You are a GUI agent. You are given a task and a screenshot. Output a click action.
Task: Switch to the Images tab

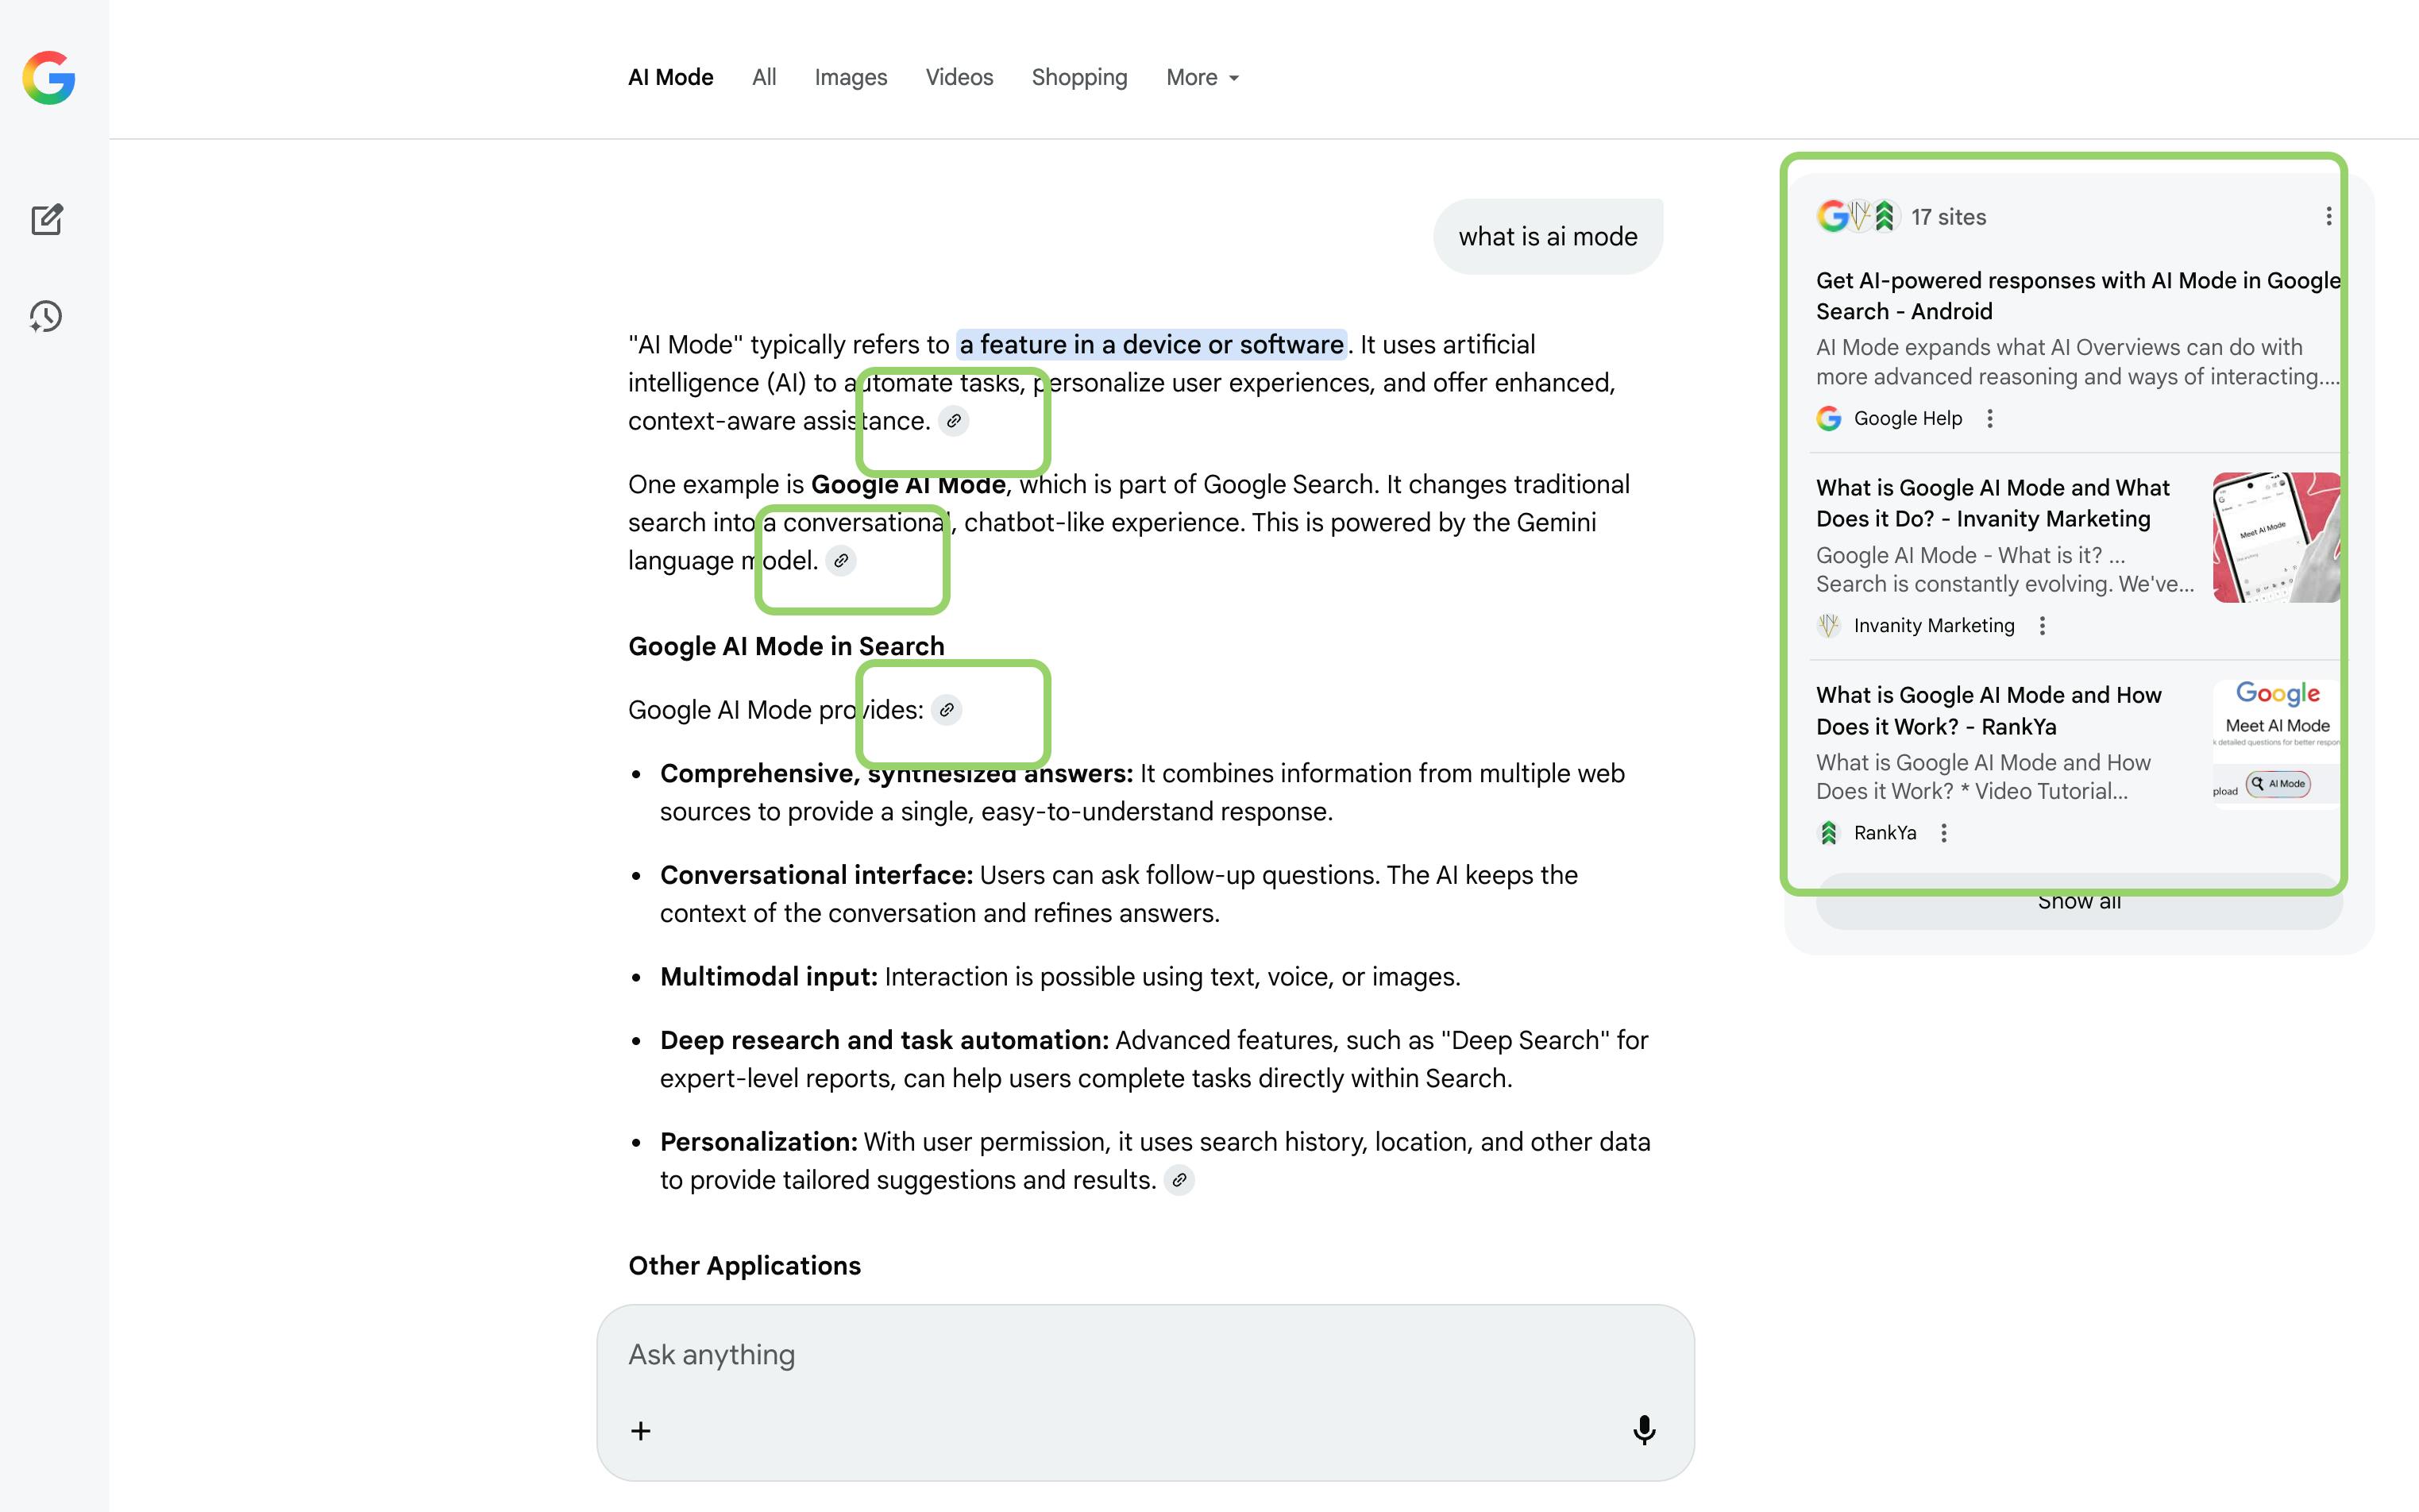point(850,78)
